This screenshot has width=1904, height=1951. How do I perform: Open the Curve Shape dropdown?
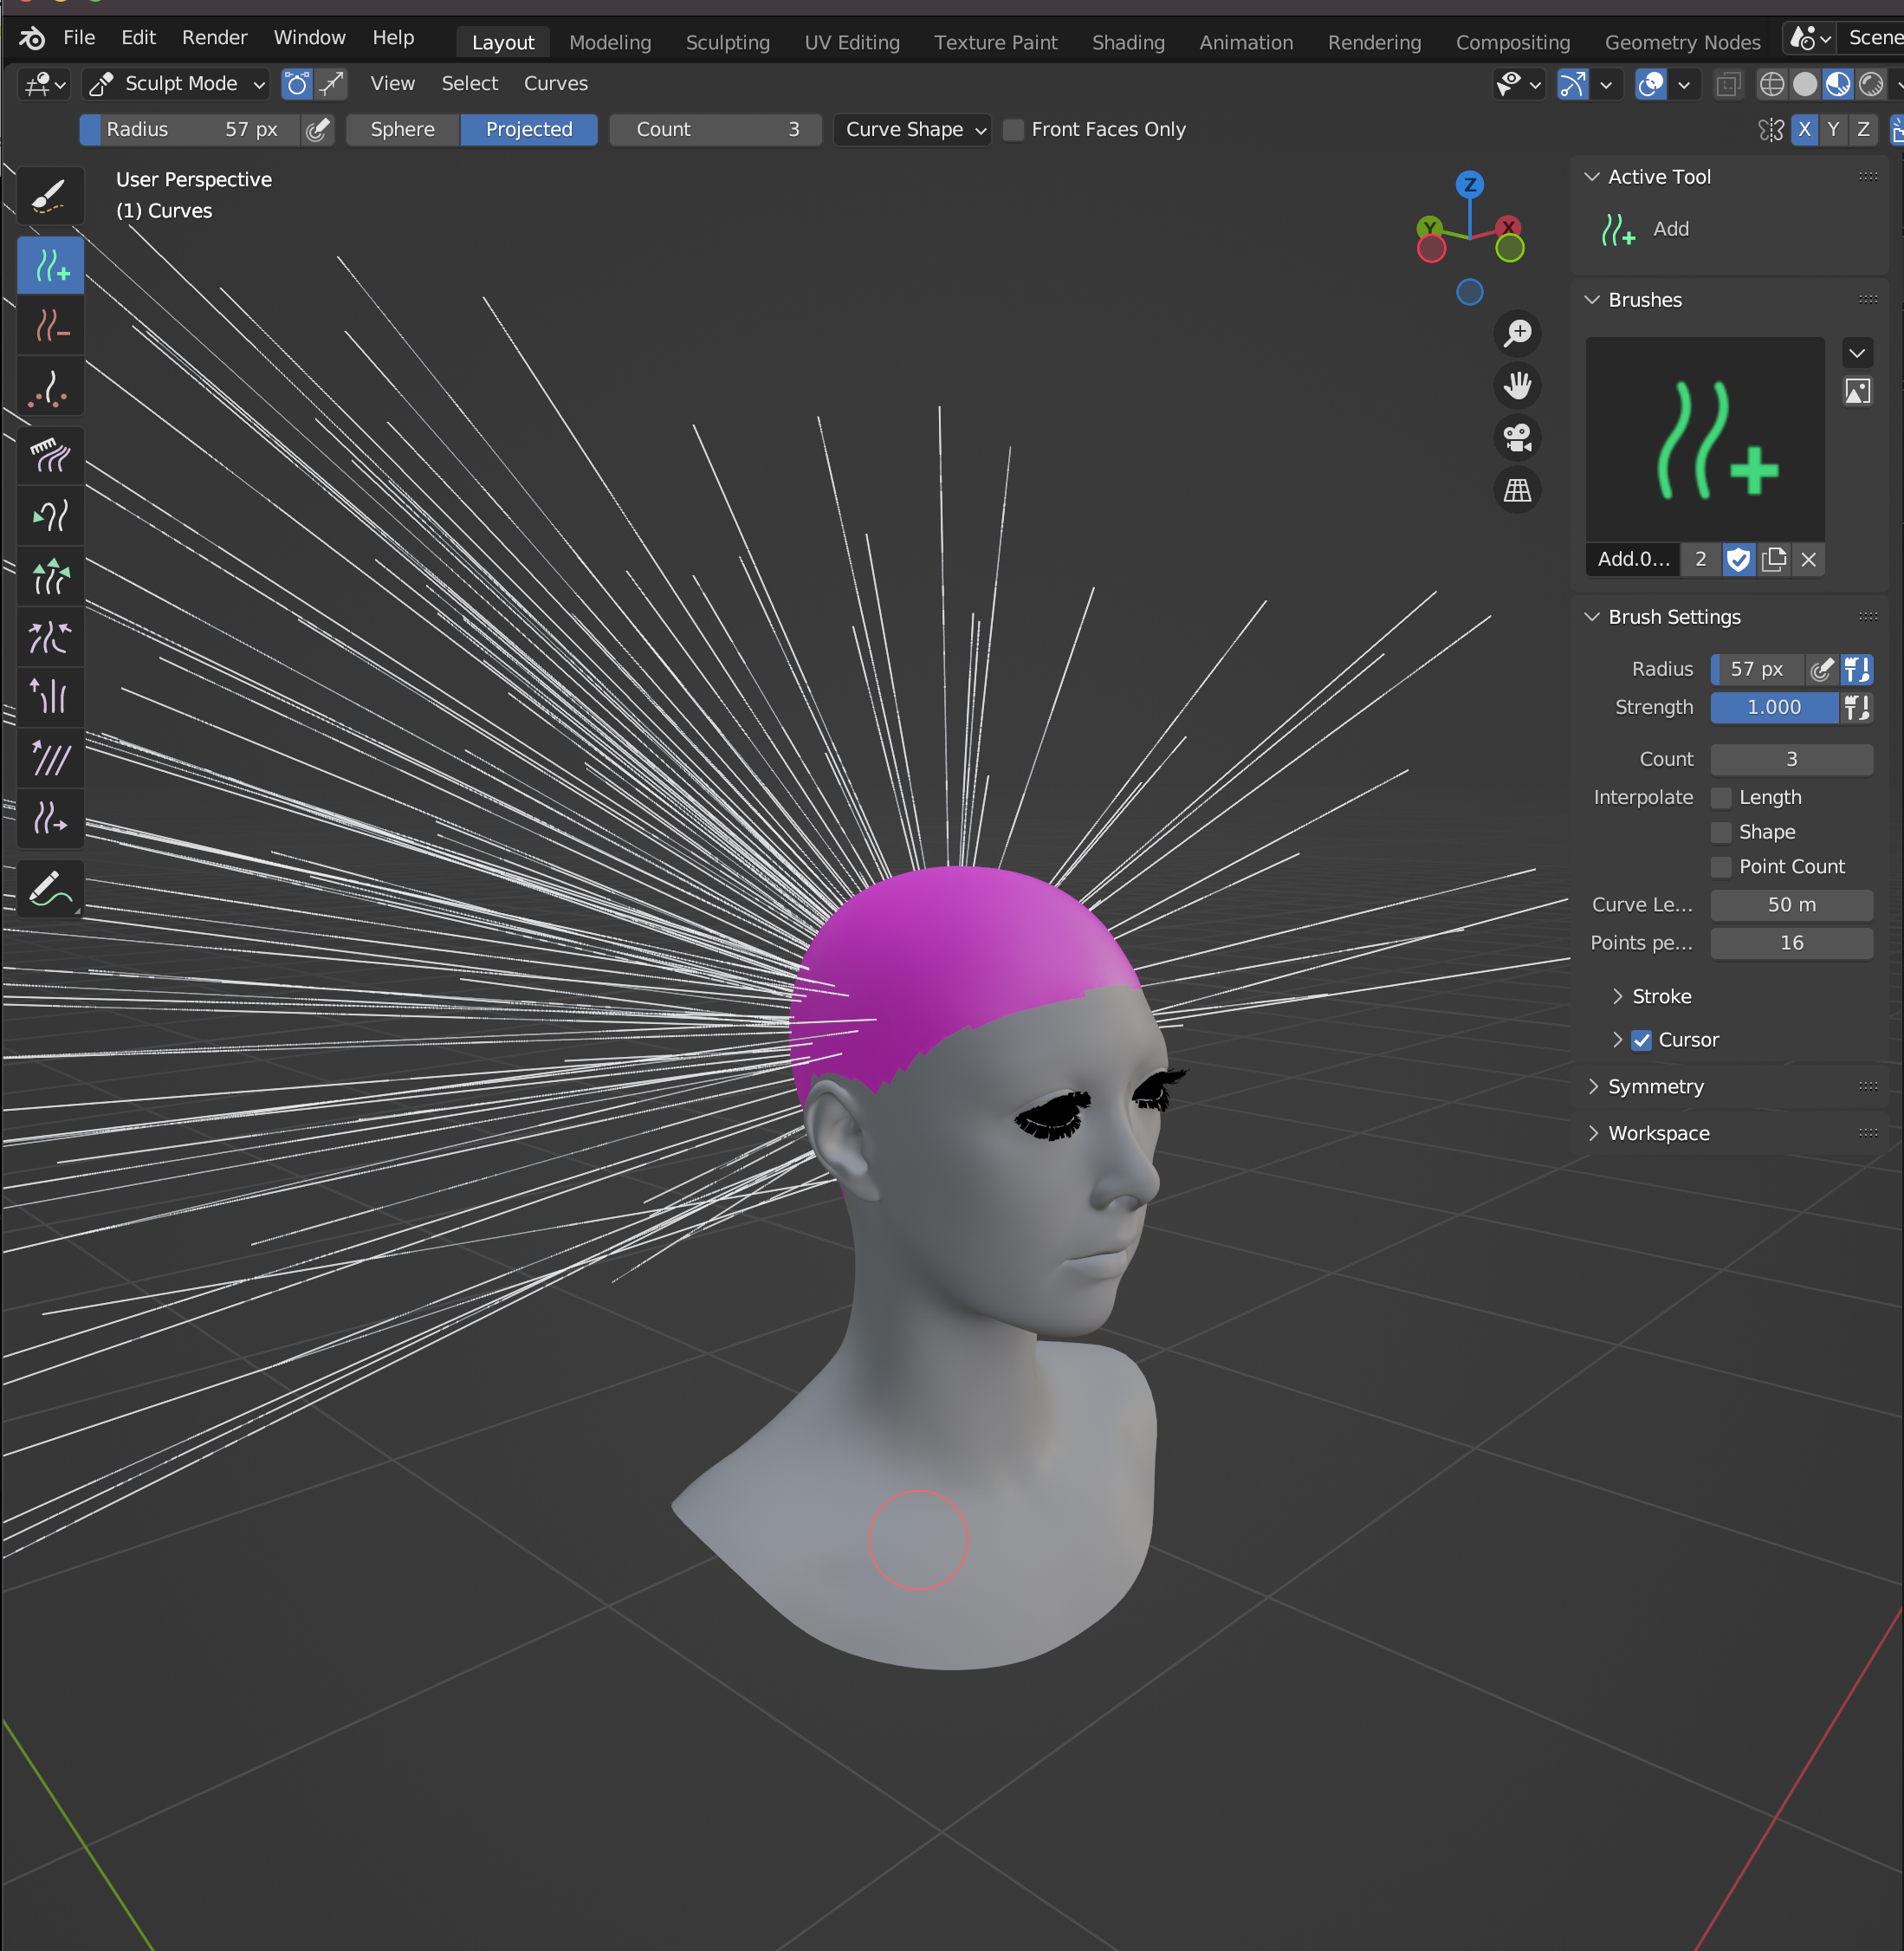click(912, 130)
